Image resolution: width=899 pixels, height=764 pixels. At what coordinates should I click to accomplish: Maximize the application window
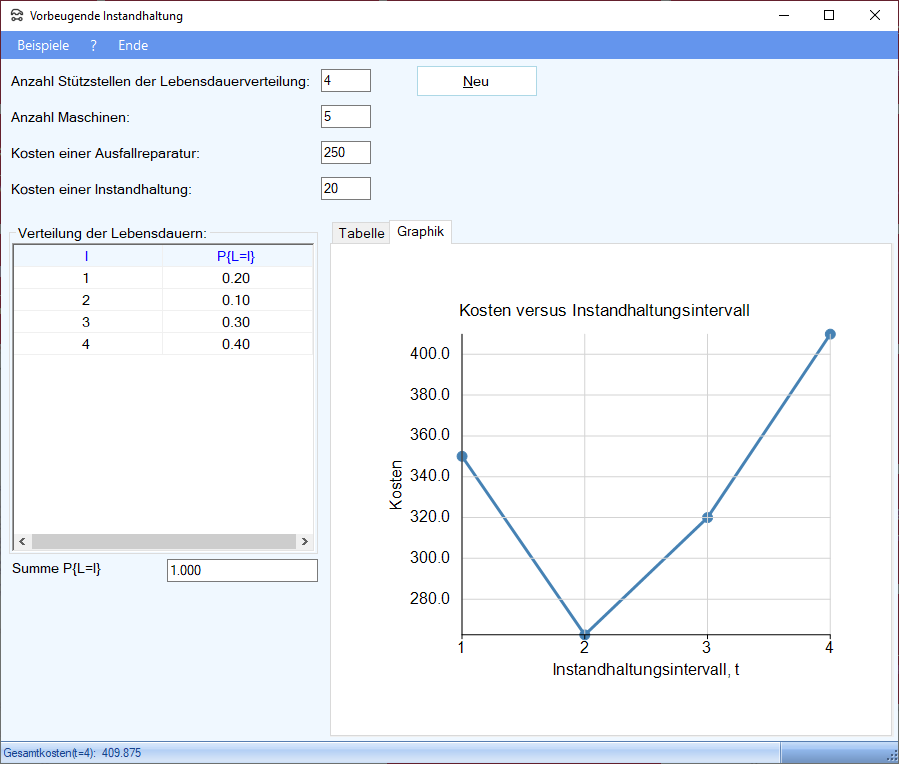pos(828,15)
